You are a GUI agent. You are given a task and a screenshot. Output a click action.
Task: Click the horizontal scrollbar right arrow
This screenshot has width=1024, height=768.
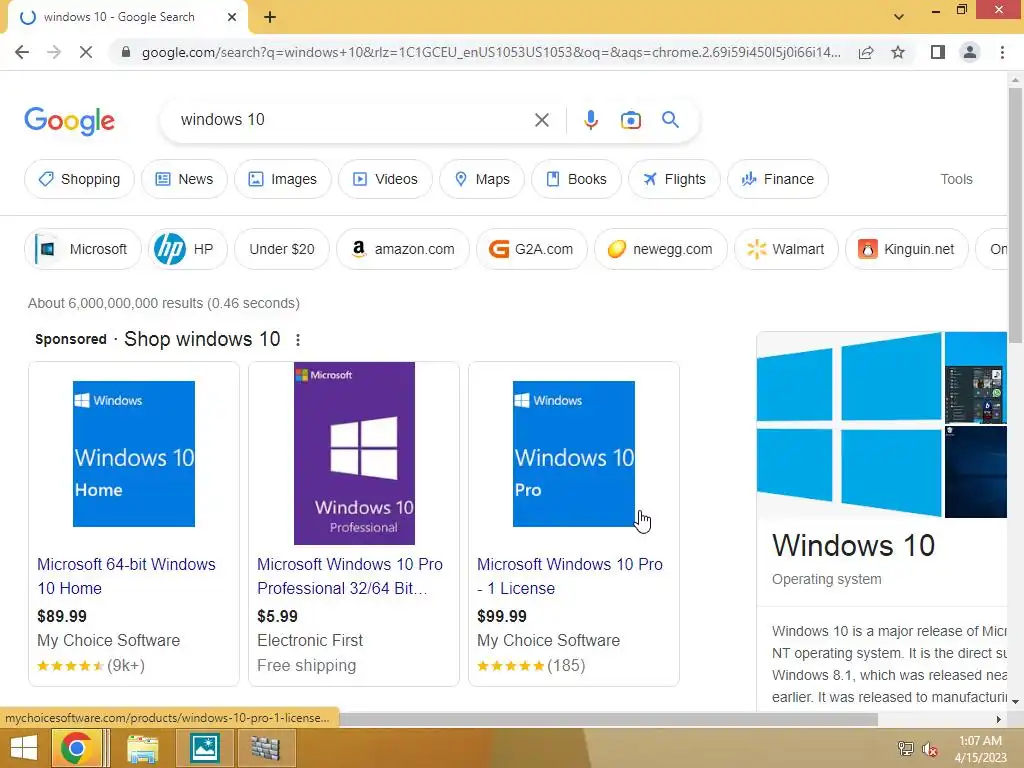tap(999, 719)
